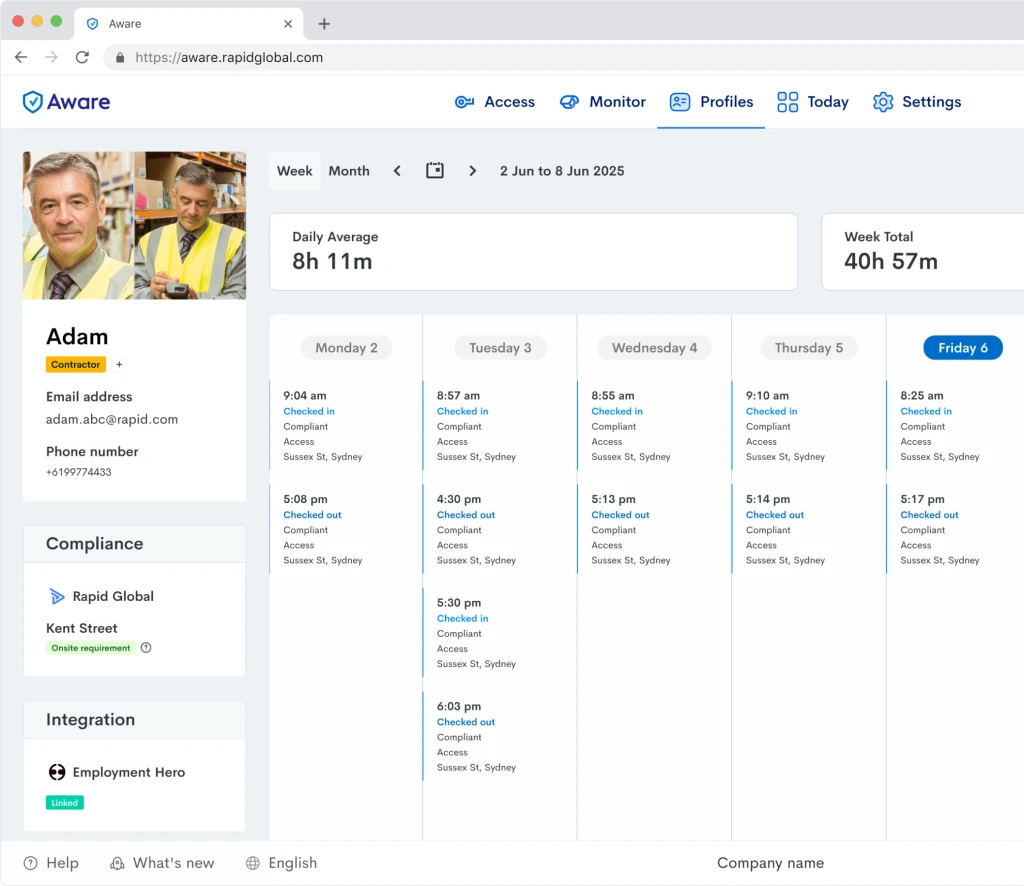Click the browser URL address field
The width and height of the screenshot is (1024, 886).
tap(562, 57)
